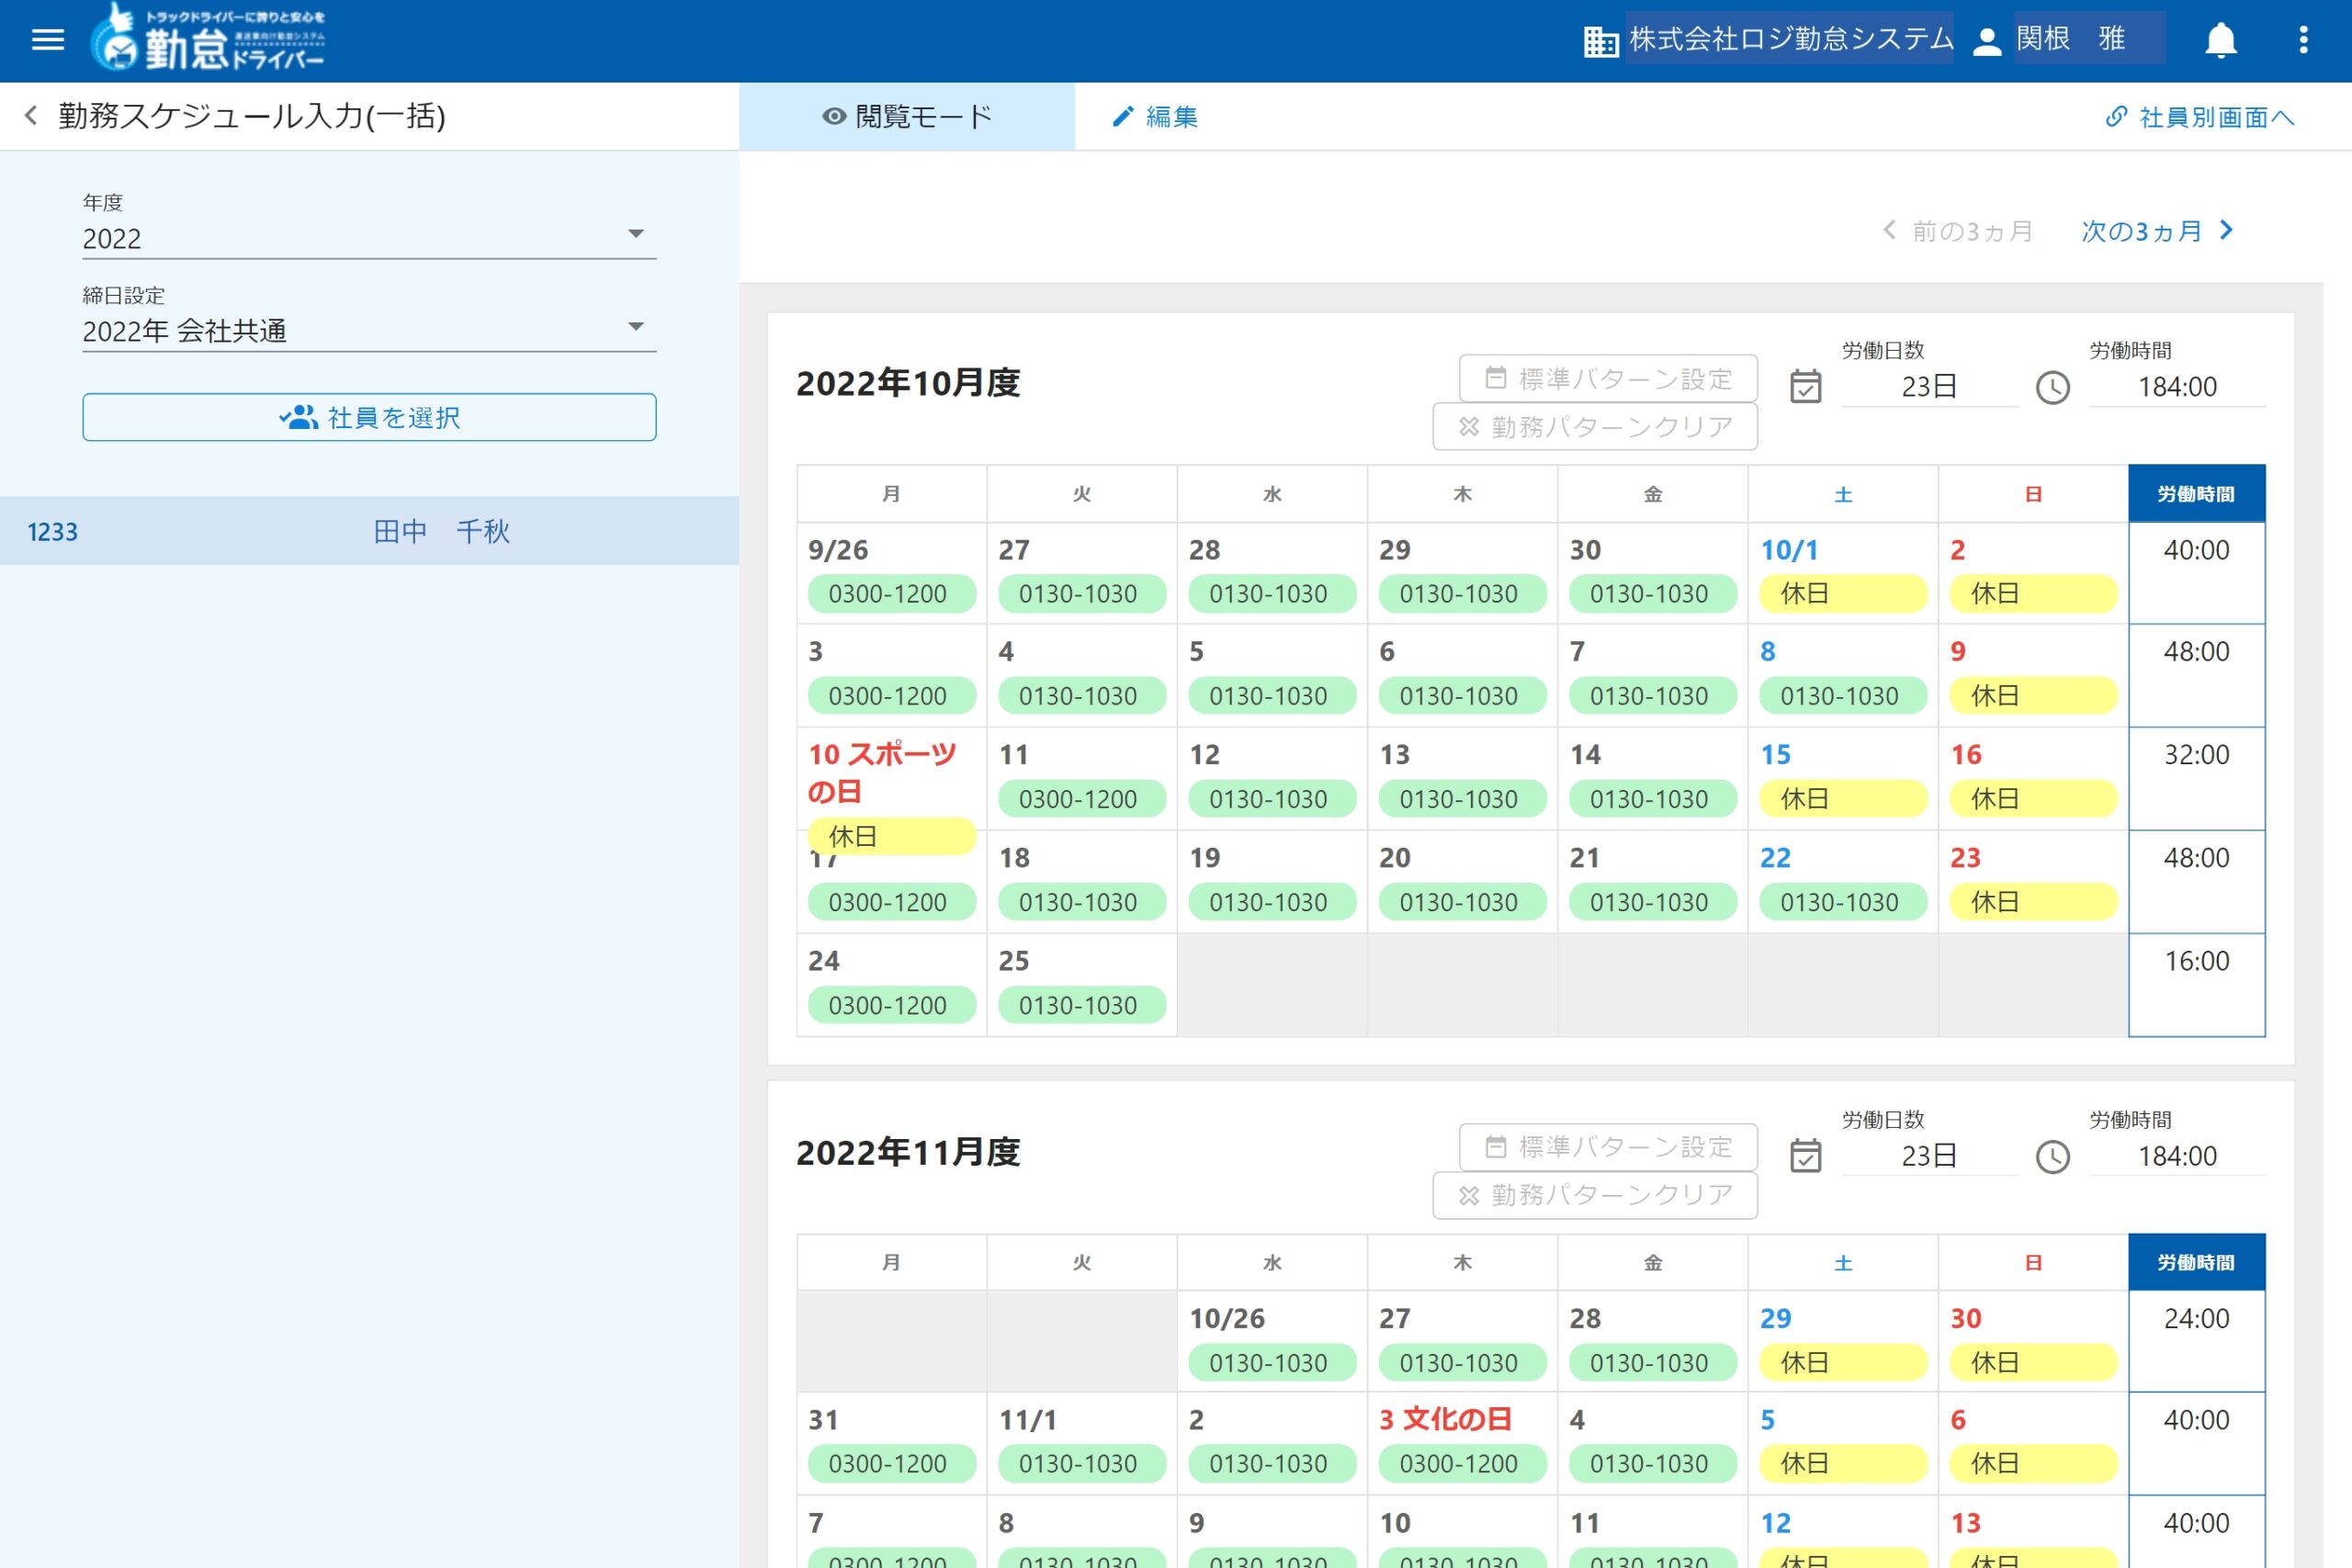Click the calendar check icon for 2022年10月度
The width and height of the screenshot is (2352, 1568).
tap(1805, 386)
